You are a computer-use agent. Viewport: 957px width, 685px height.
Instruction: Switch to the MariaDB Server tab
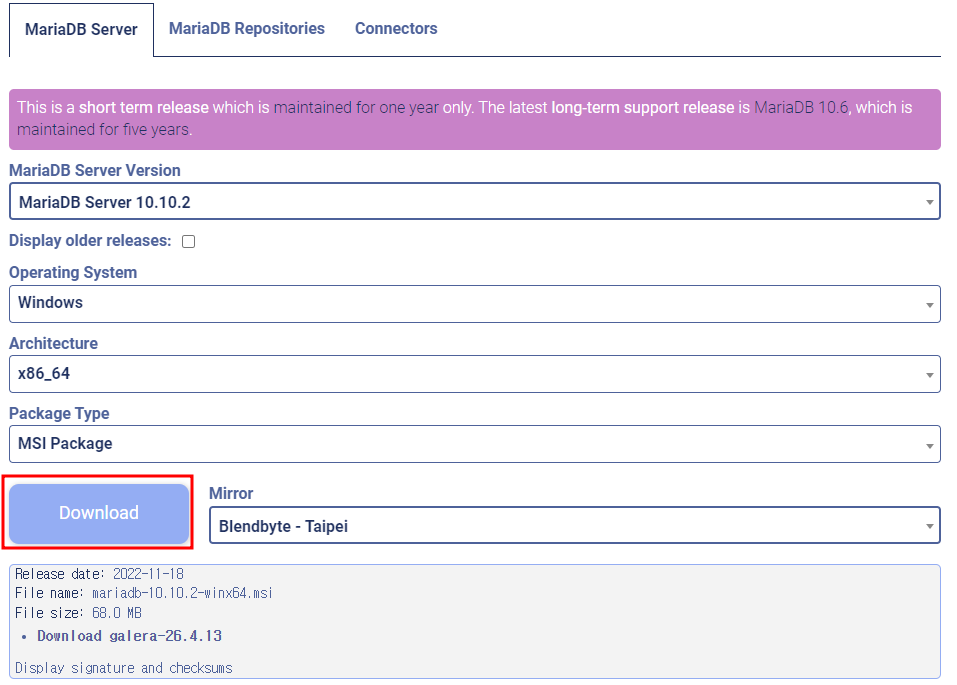coord(81,29)
